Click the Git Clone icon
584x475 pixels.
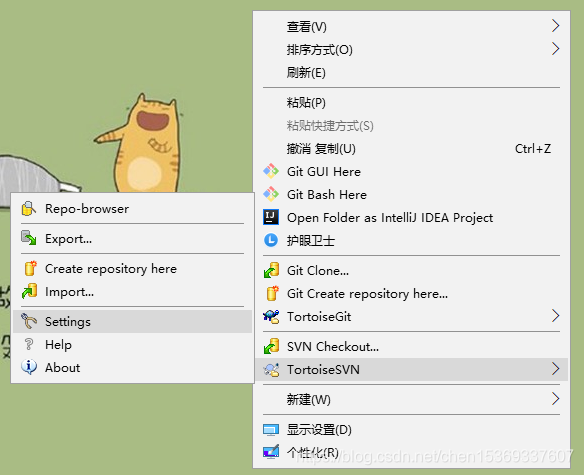(271, 270)
